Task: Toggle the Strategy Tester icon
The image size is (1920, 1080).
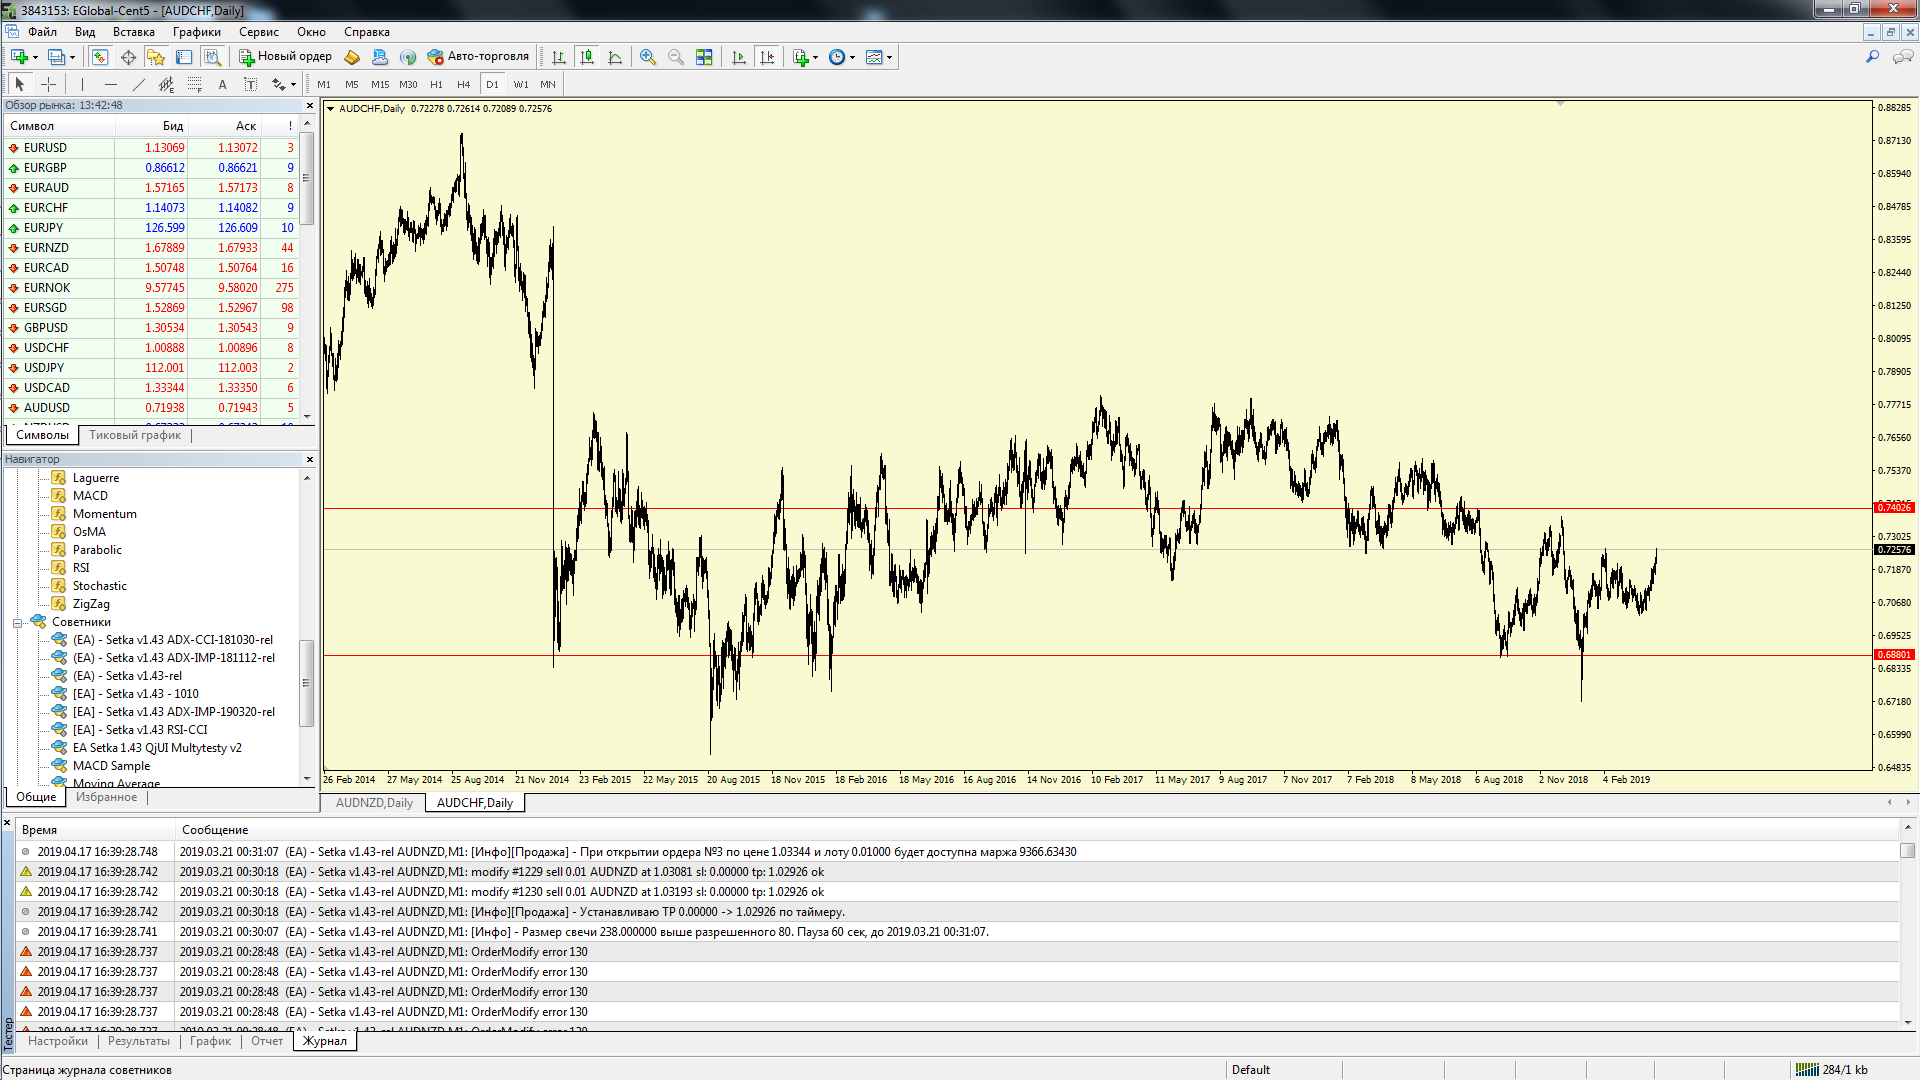Action: point(212,57)
